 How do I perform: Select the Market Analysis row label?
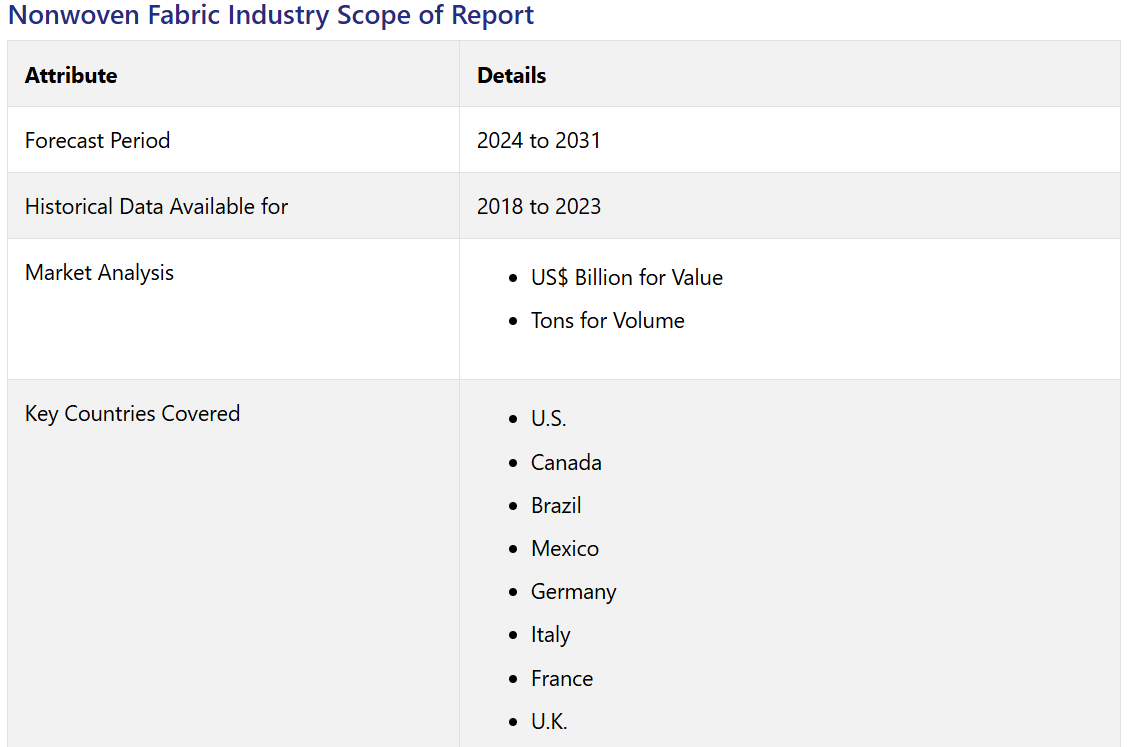[x=99, y=272]
